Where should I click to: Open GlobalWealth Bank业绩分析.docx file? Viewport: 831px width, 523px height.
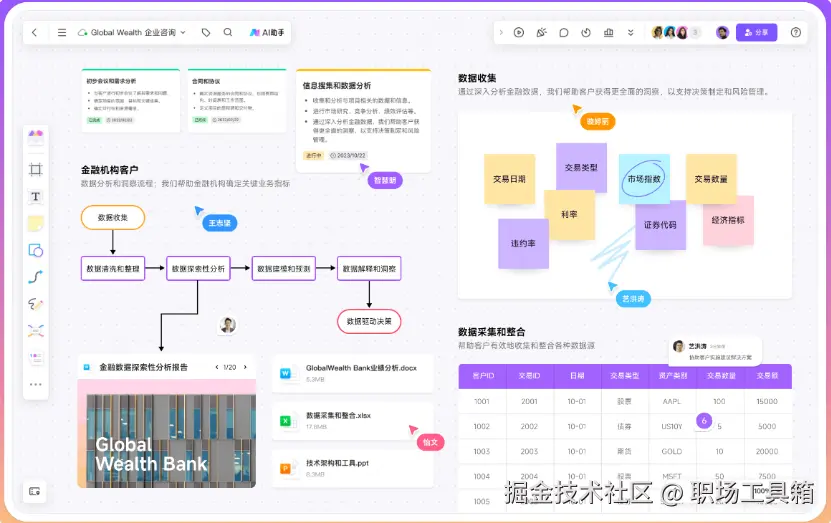coord(352,373)
